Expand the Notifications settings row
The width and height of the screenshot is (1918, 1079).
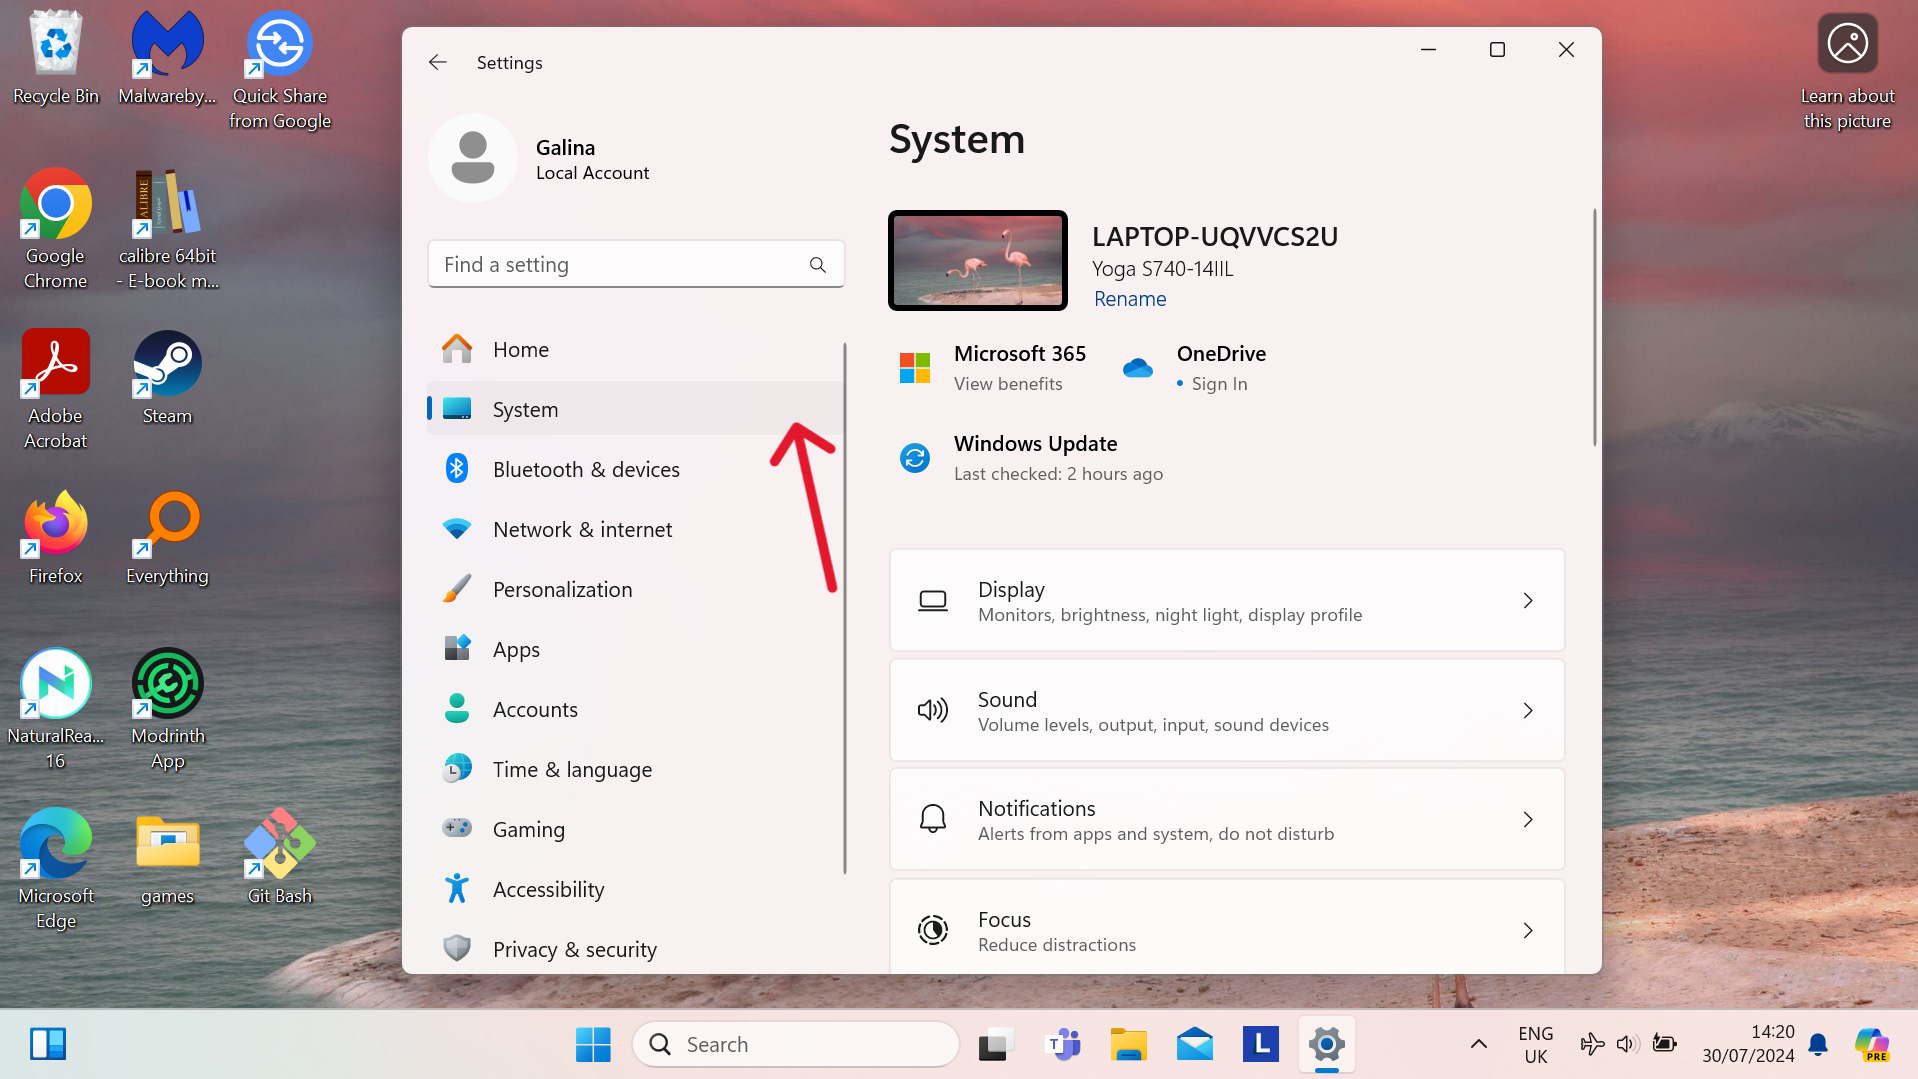point(1227,820)
